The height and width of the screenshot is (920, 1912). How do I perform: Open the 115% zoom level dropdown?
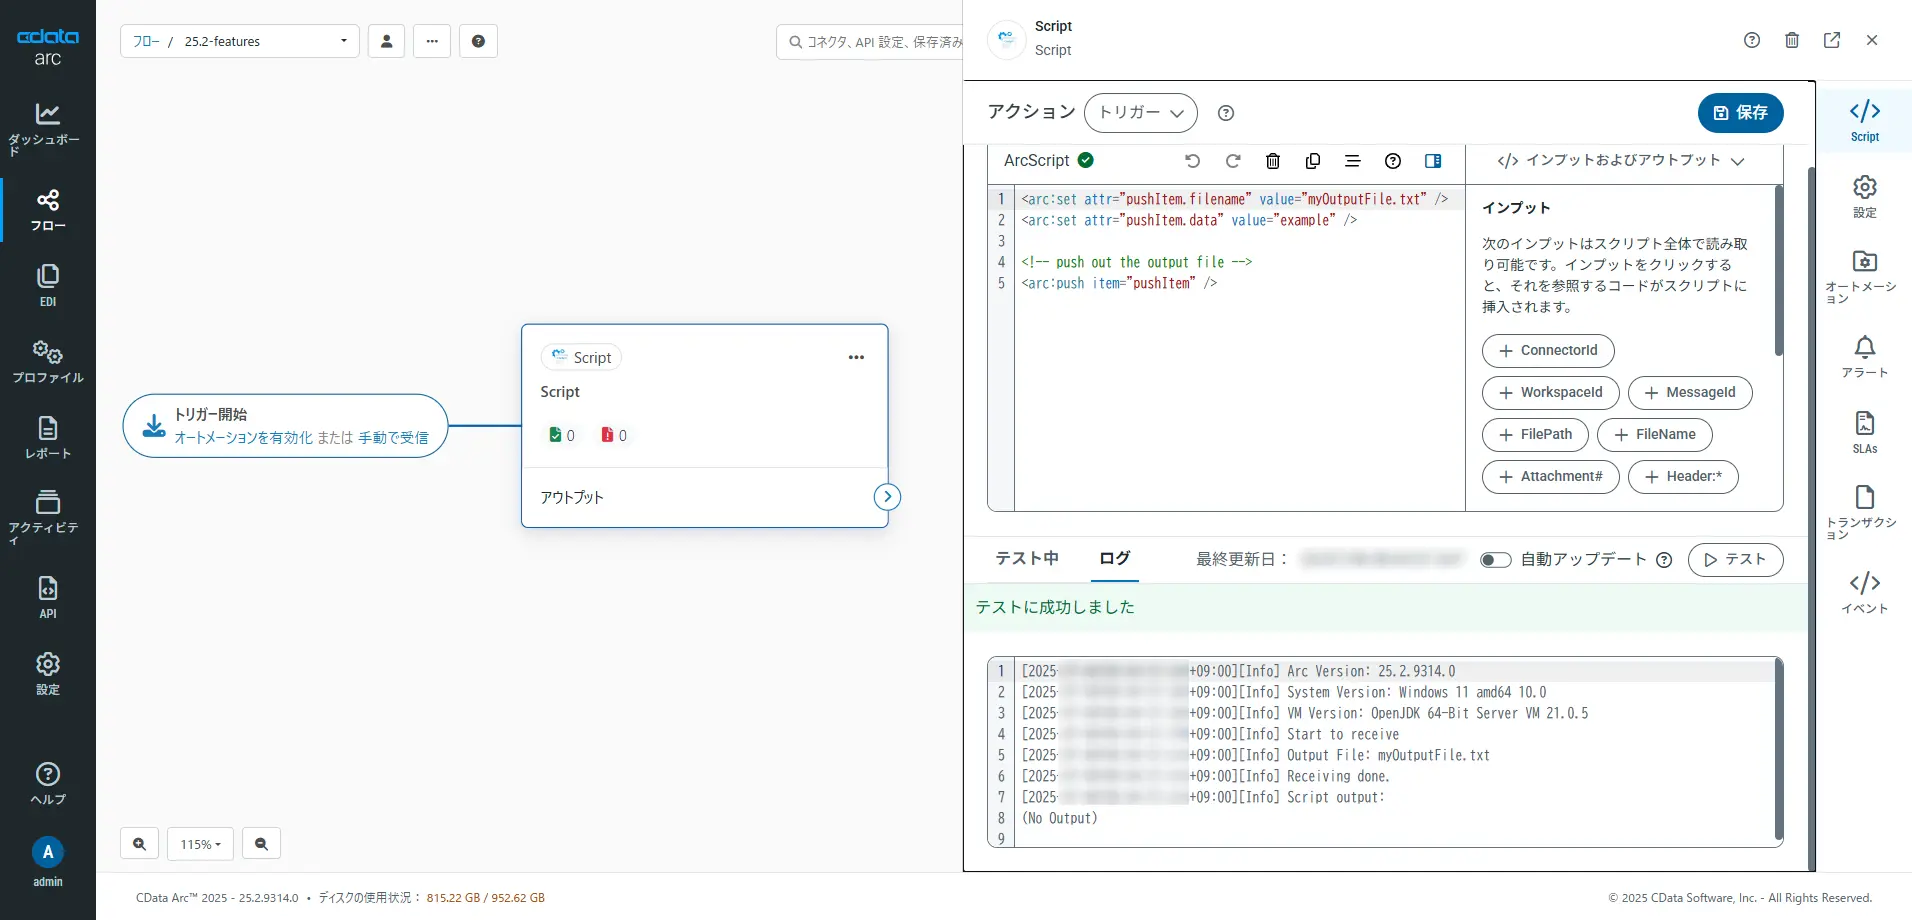[x=200, y=844]
